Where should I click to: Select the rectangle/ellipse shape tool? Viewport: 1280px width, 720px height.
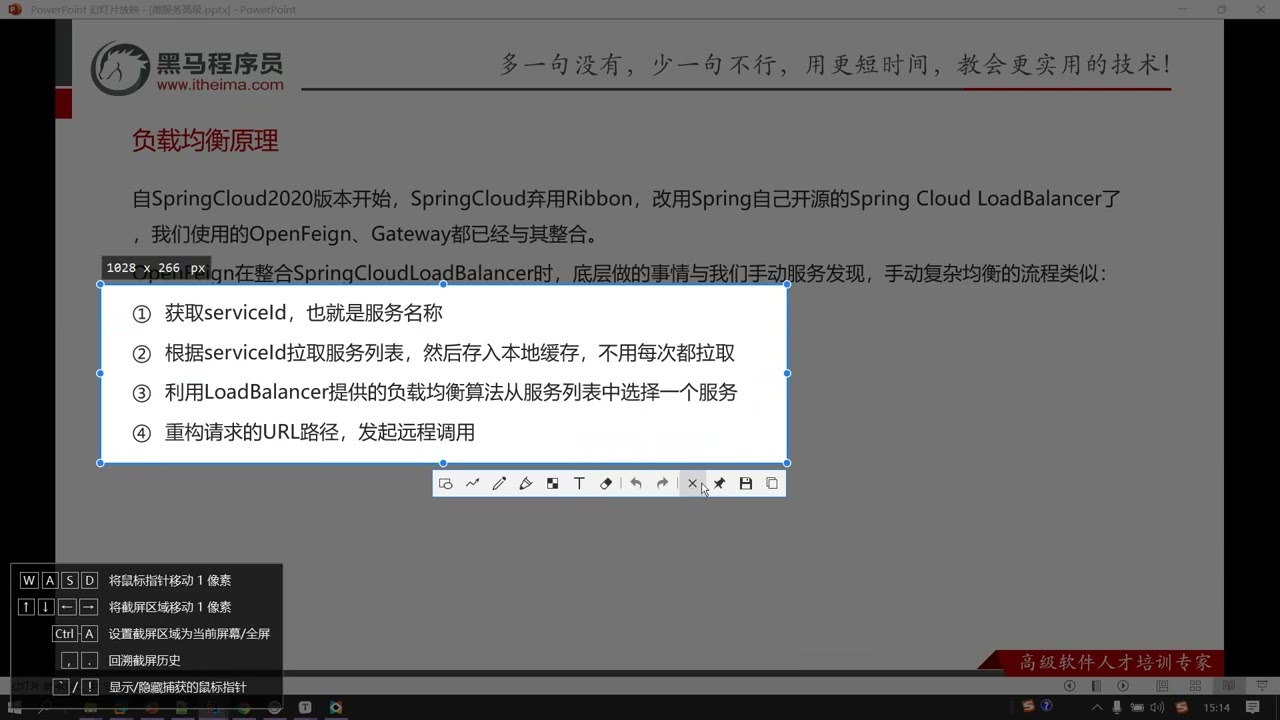pos(446,484)
